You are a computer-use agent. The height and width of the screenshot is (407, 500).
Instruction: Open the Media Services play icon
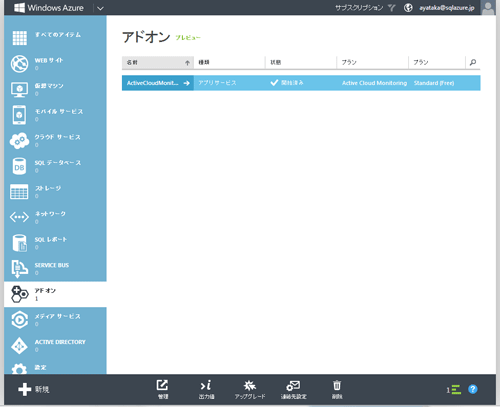pos(19,320)
